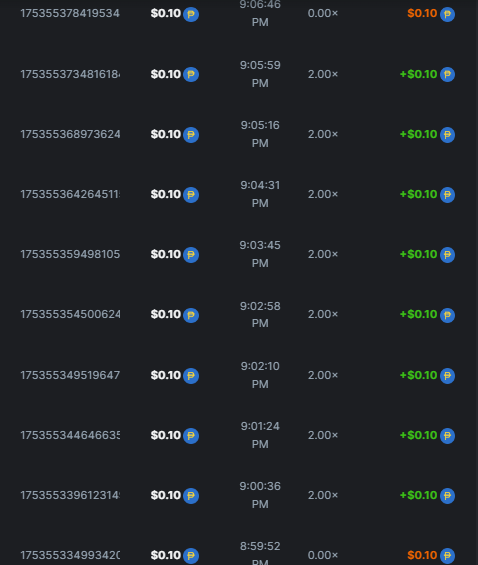Click the coin icon next to the orange 9:06:46 PM payout
Image resolution: width=478 pixels, height=565 pixels.
[x=447, y=14]
